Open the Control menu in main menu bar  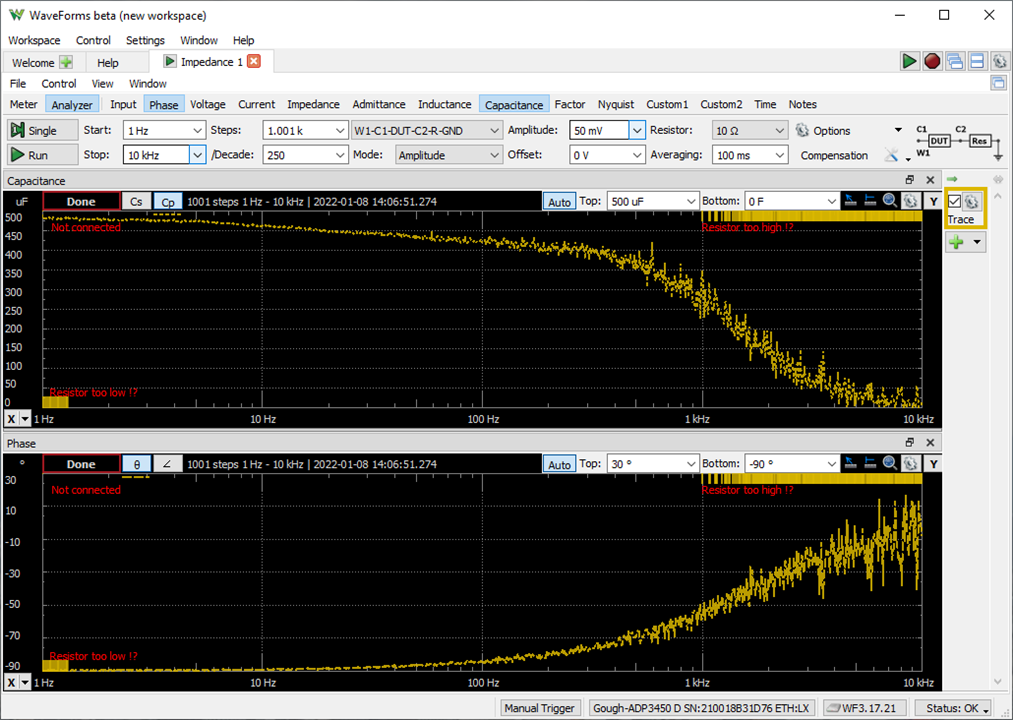coord(93,40)
